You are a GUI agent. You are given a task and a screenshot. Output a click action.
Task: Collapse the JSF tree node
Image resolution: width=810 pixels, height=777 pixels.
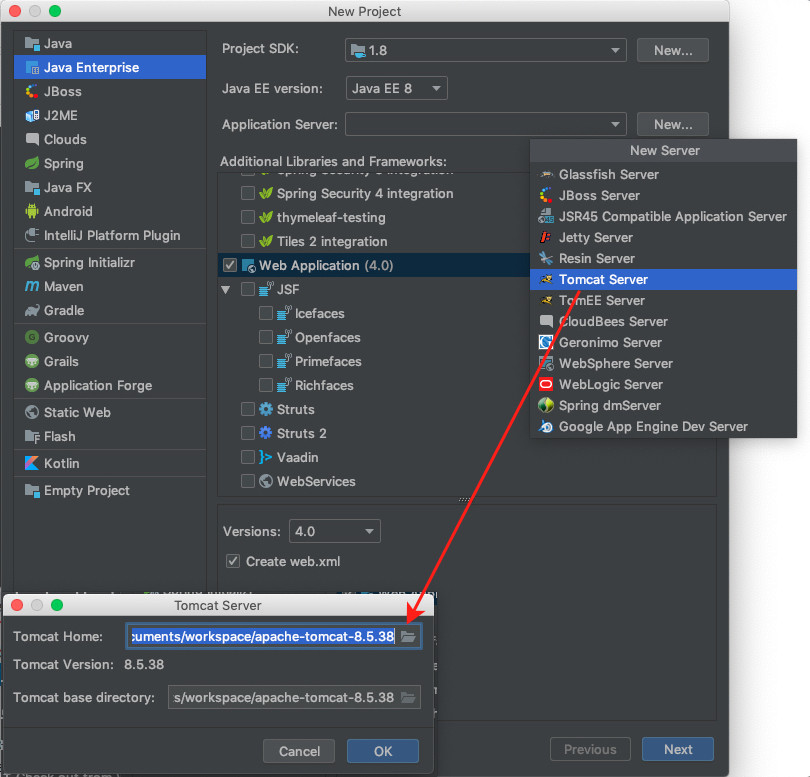225,290
